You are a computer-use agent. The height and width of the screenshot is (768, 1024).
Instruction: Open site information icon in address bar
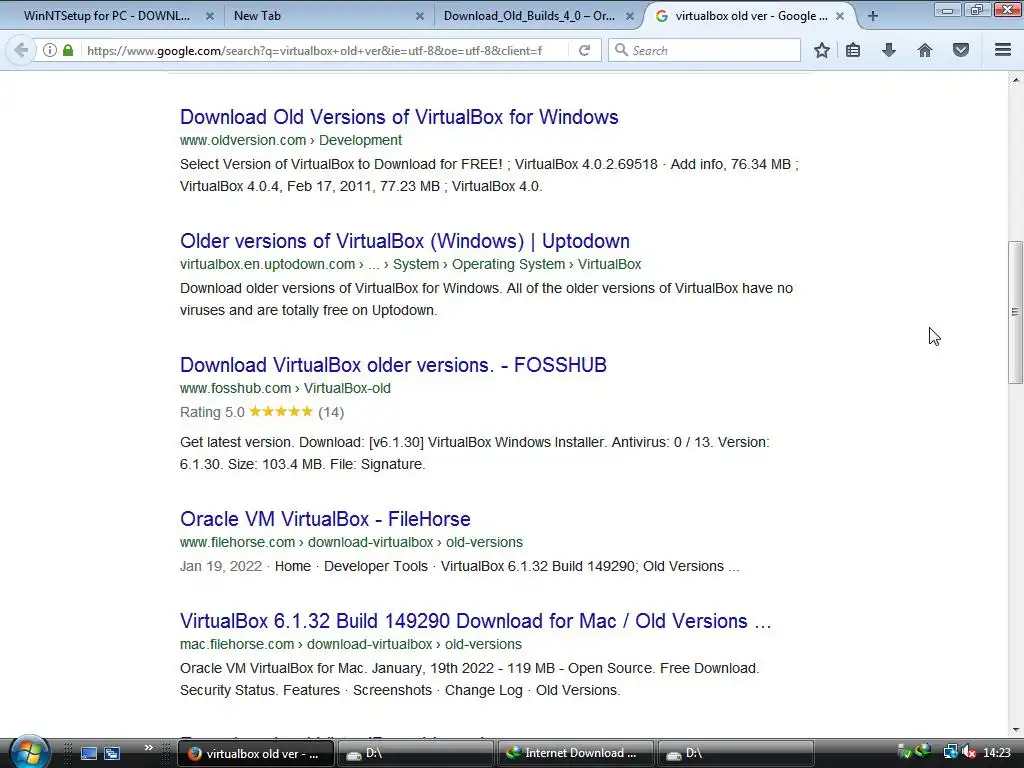coord(50,50)
